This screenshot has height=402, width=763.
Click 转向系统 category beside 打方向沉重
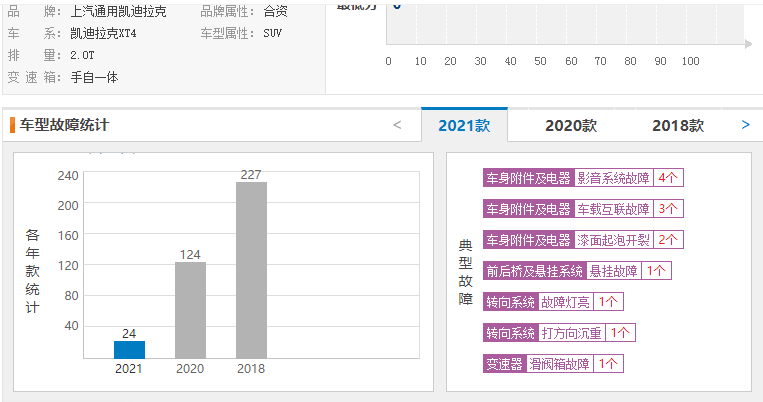(x=510, y=333)
